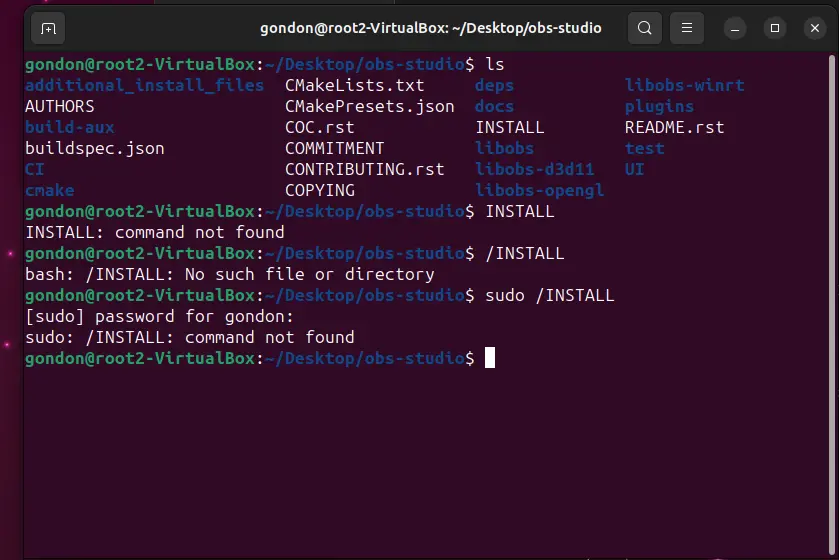Click the terminal window title text
This screenshot has width=839, height=560.
431,28
